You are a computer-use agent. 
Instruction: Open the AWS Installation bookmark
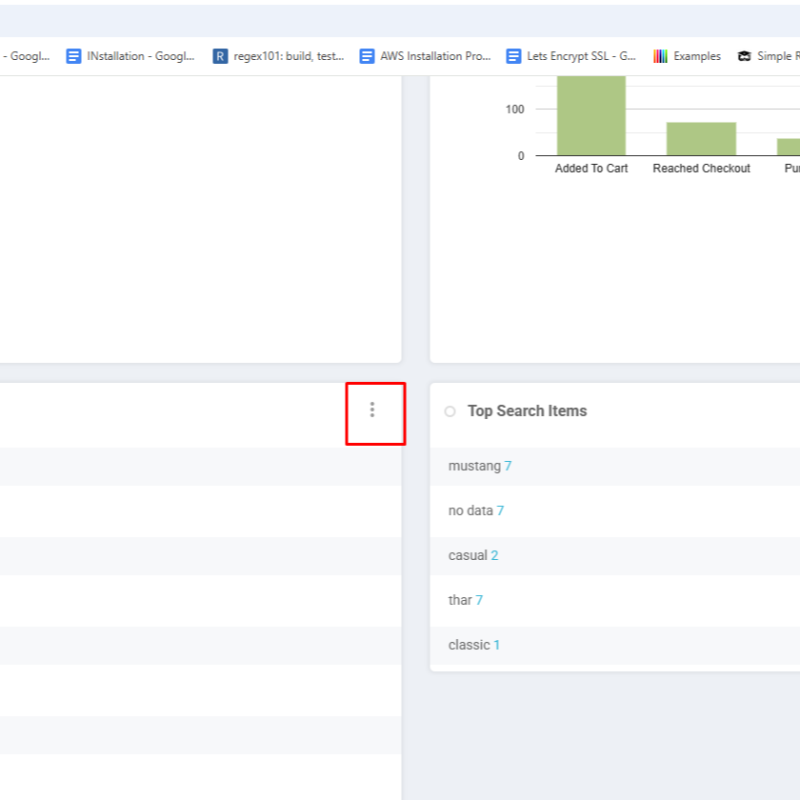click(425, 56)
